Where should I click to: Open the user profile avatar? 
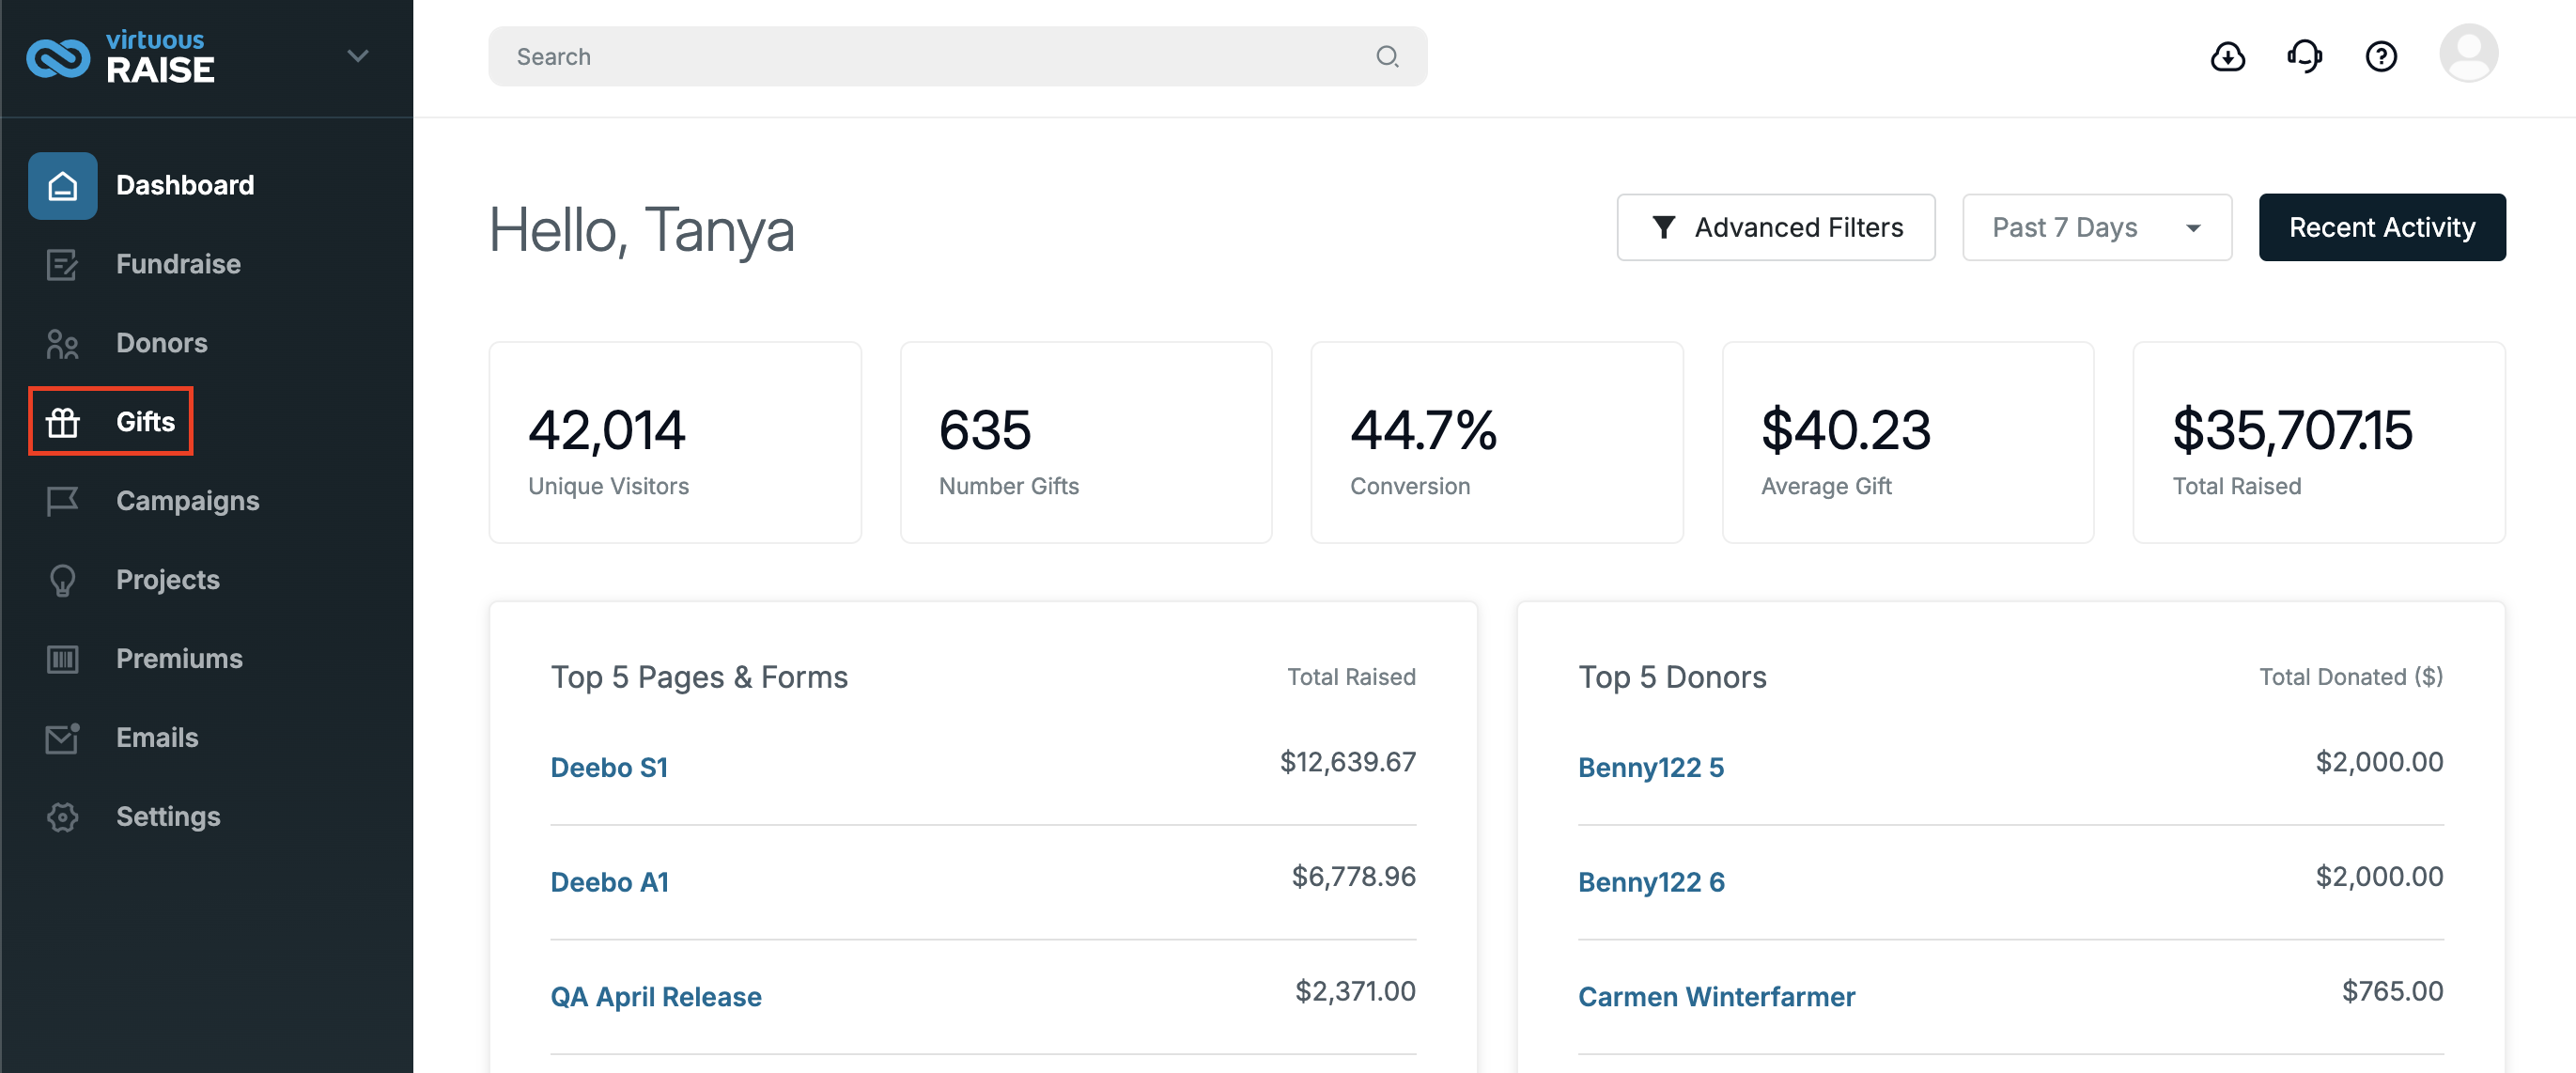coord(2468,54)
